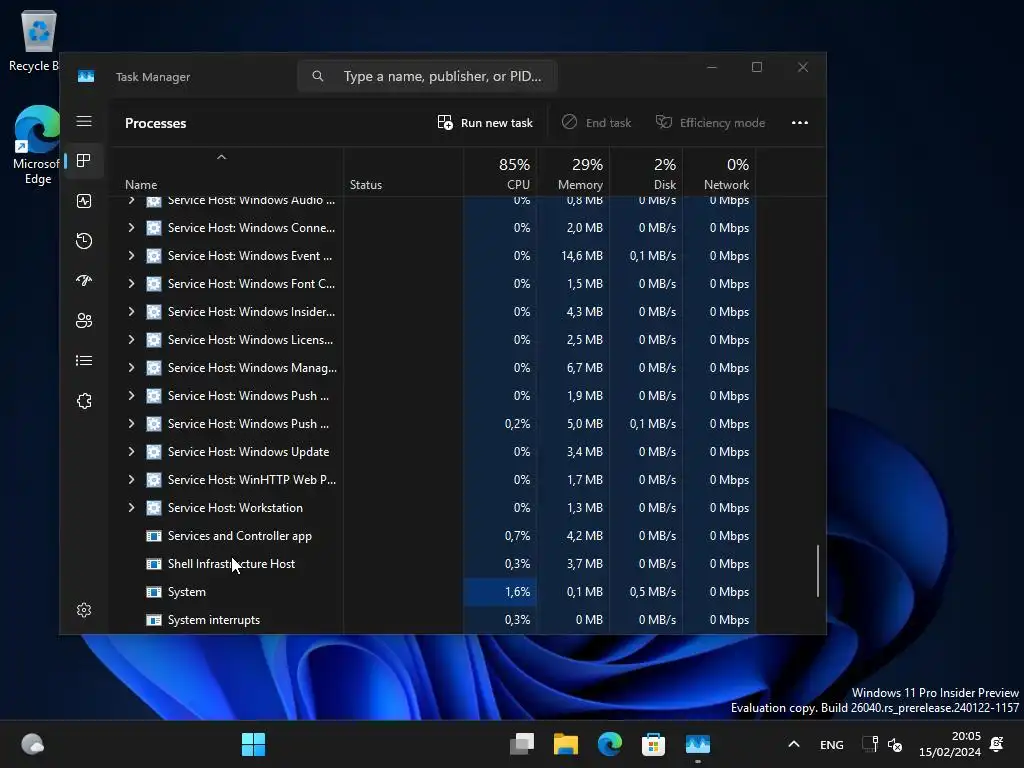Image resolution: width=1024 pixels, height=768 pixels.
Task: Open the Performance sidebar icon
Action: coord(84,201)
